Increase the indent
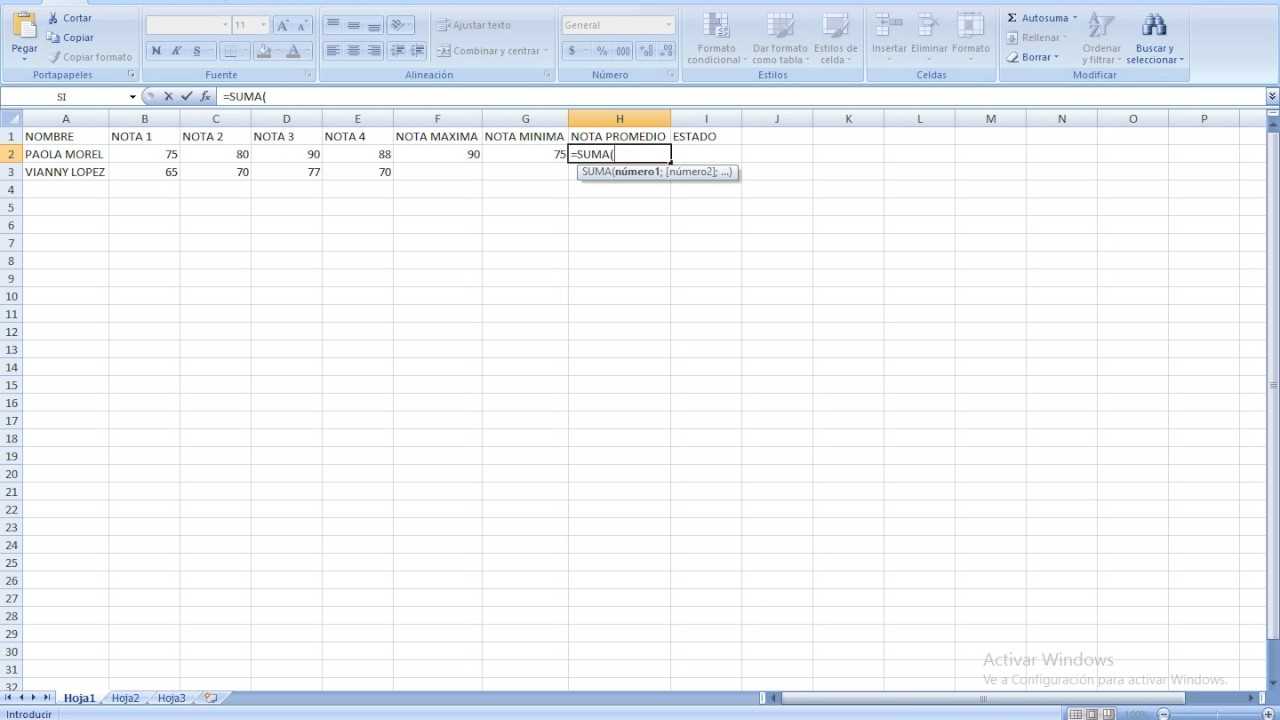Screen dimensions: 1280x720 click(x=417, y=51)
